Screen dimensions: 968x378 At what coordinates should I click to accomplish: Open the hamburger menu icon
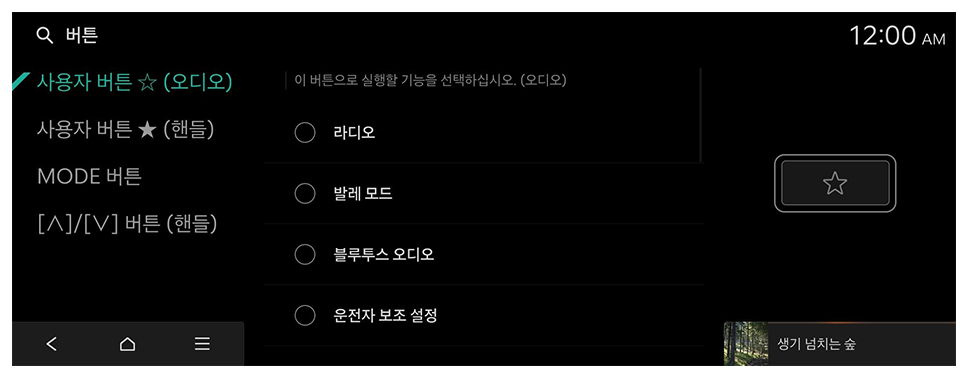click(202, 344)
